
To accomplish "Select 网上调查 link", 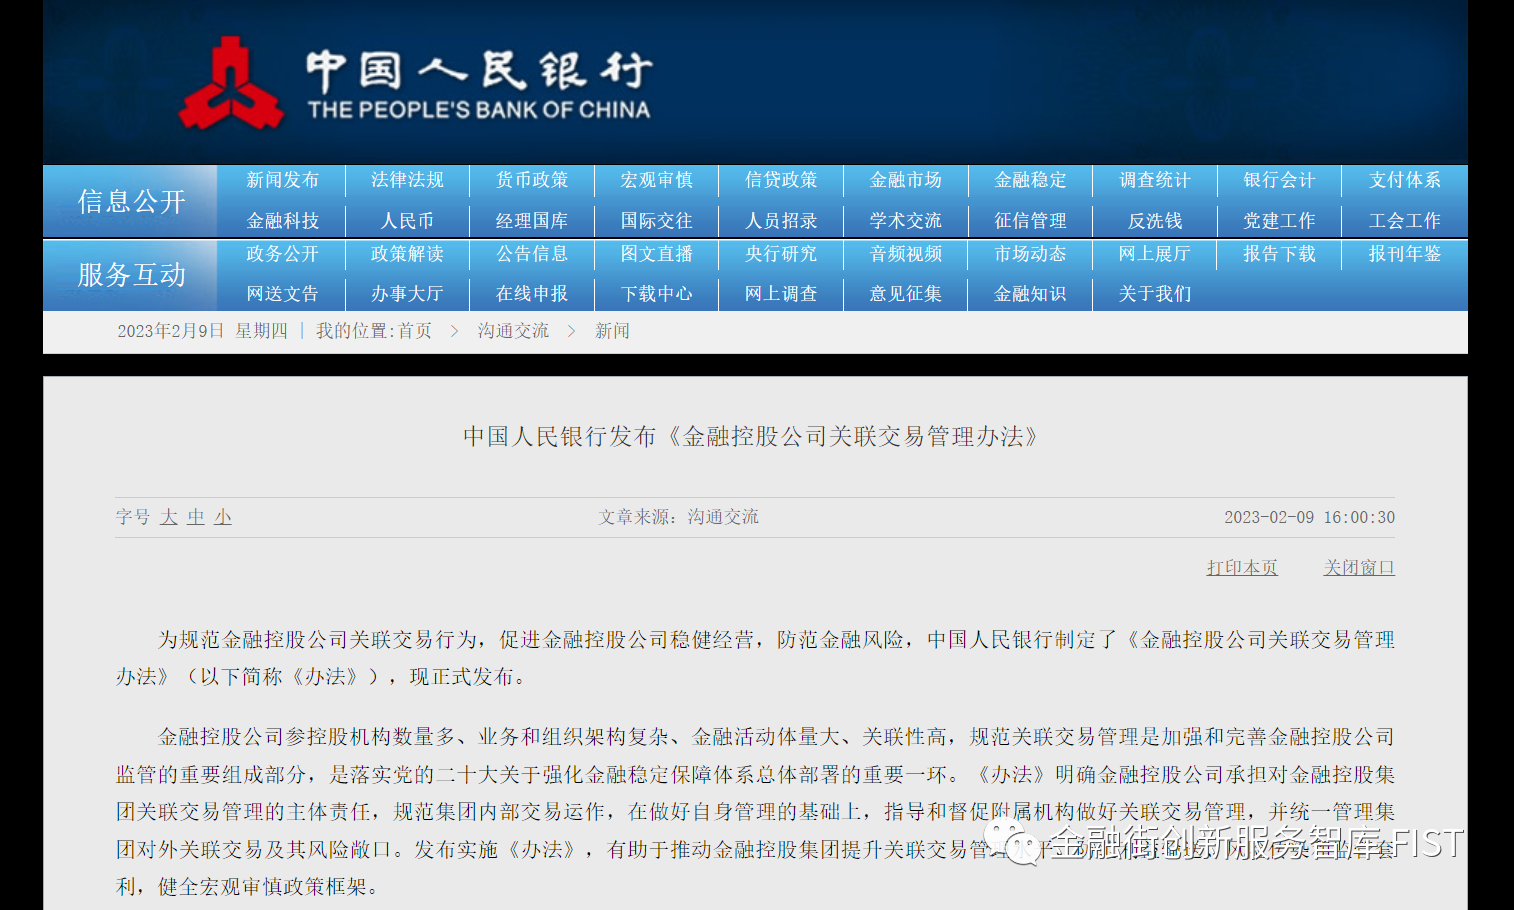I will coord(781,294).
